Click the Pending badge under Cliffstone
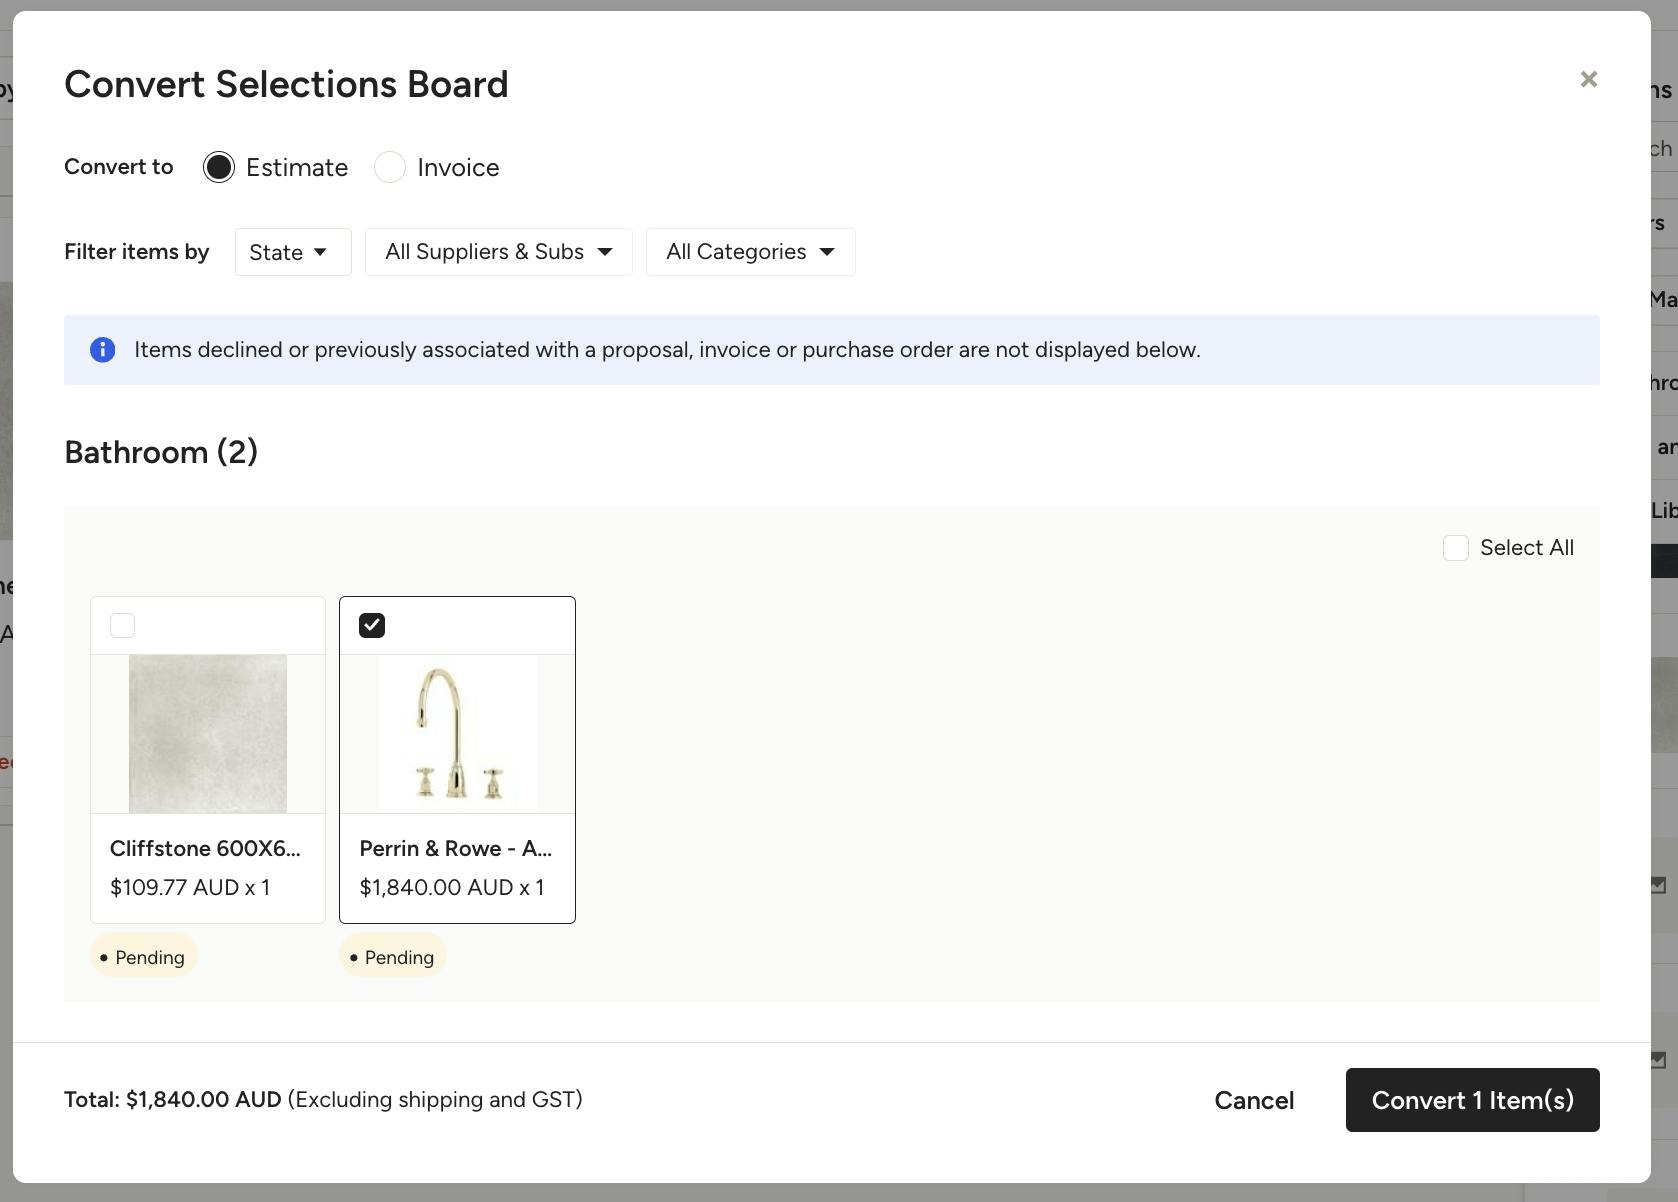Screen dimensions: 1678x1202 pos(144,957)
